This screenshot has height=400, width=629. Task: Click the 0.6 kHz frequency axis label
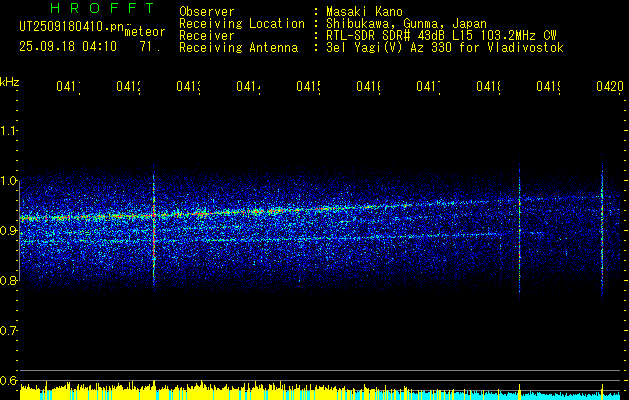tap(8, 380)
